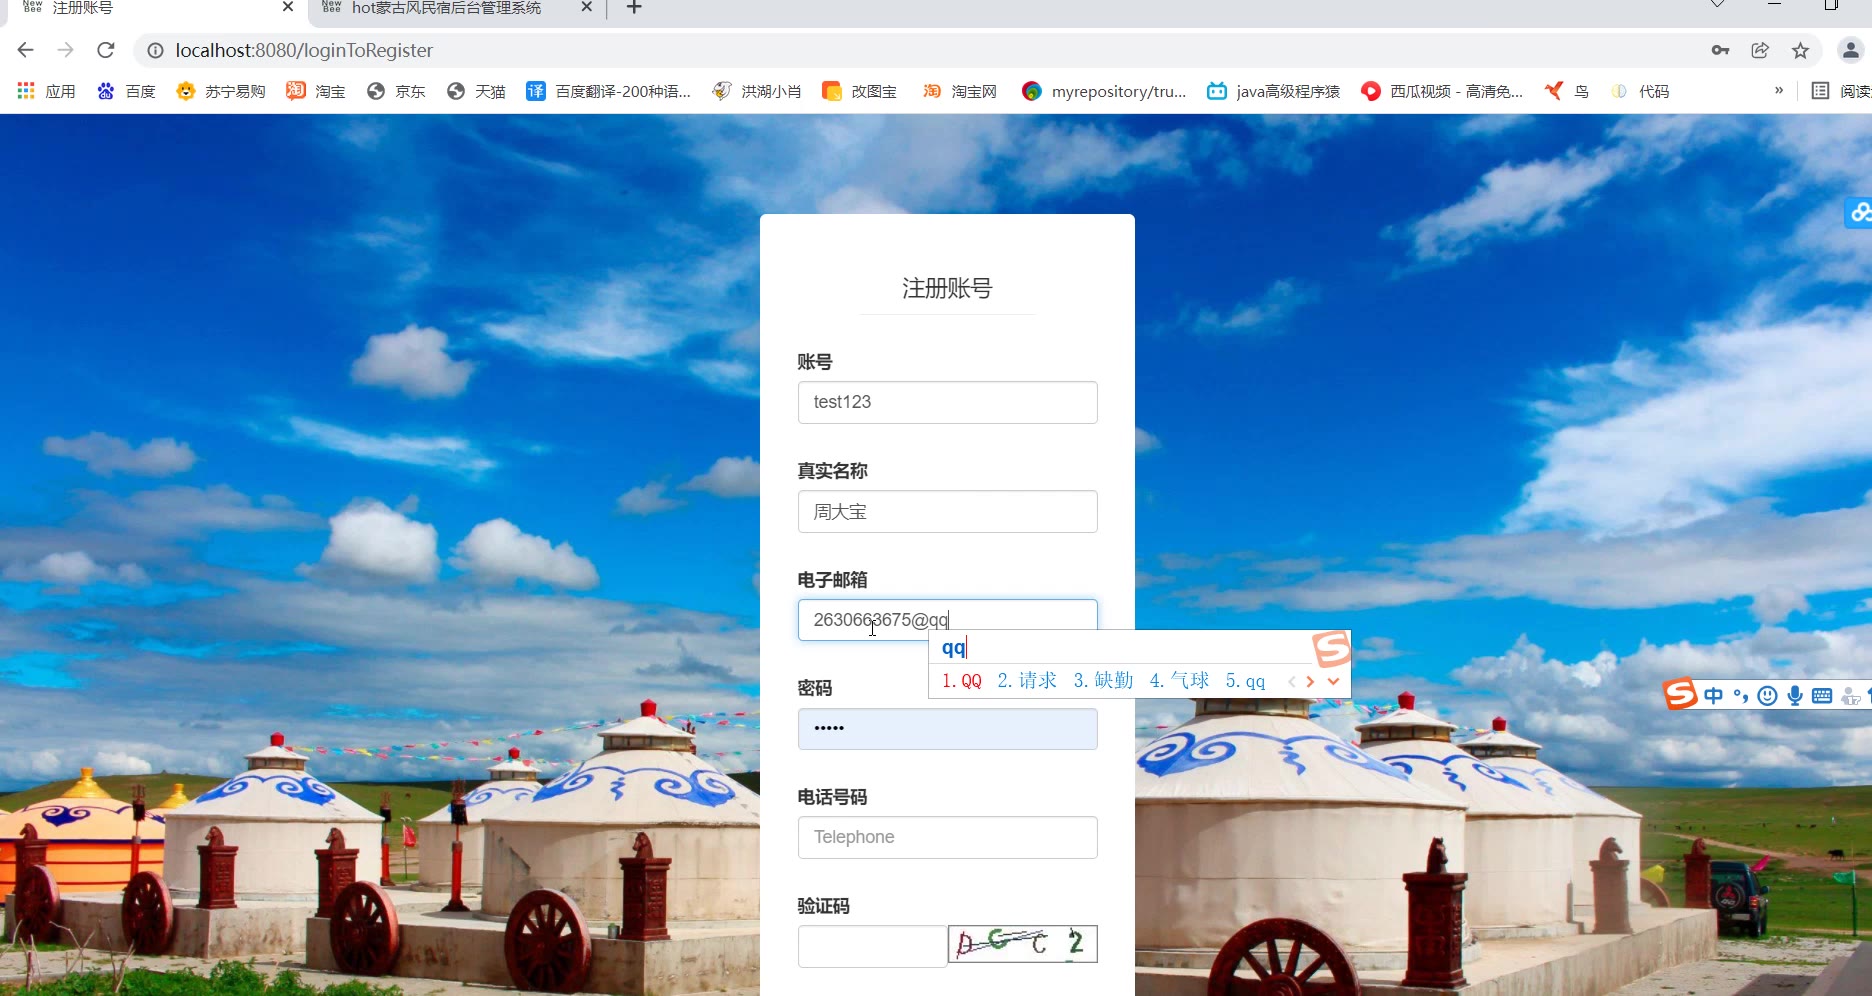Open the 天猫 bookmark
Screen dimensions: 1872x996
(x=476, y=91)
